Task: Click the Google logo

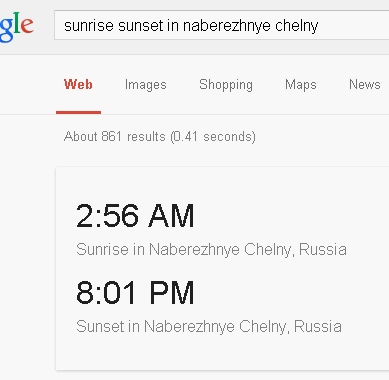Action: coord(17,27)
